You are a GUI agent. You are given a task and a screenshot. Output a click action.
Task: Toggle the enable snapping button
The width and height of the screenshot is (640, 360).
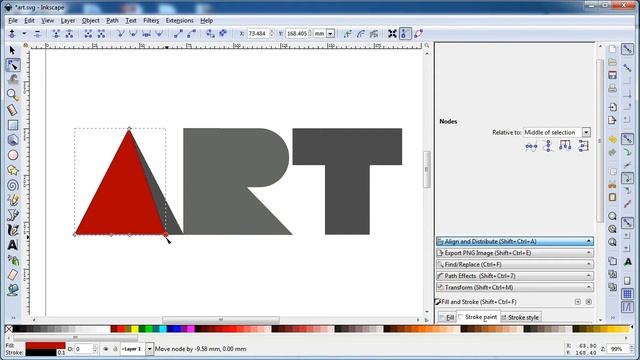[x=627, y=49]
